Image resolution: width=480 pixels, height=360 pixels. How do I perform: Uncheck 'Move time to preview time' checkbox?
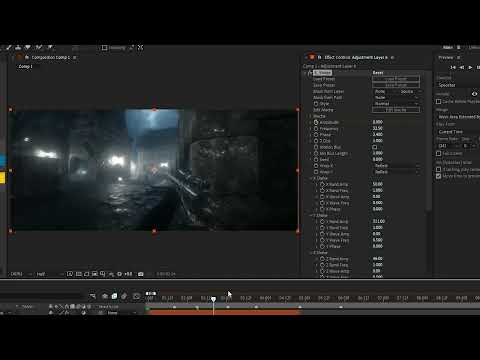coord(439,176)
